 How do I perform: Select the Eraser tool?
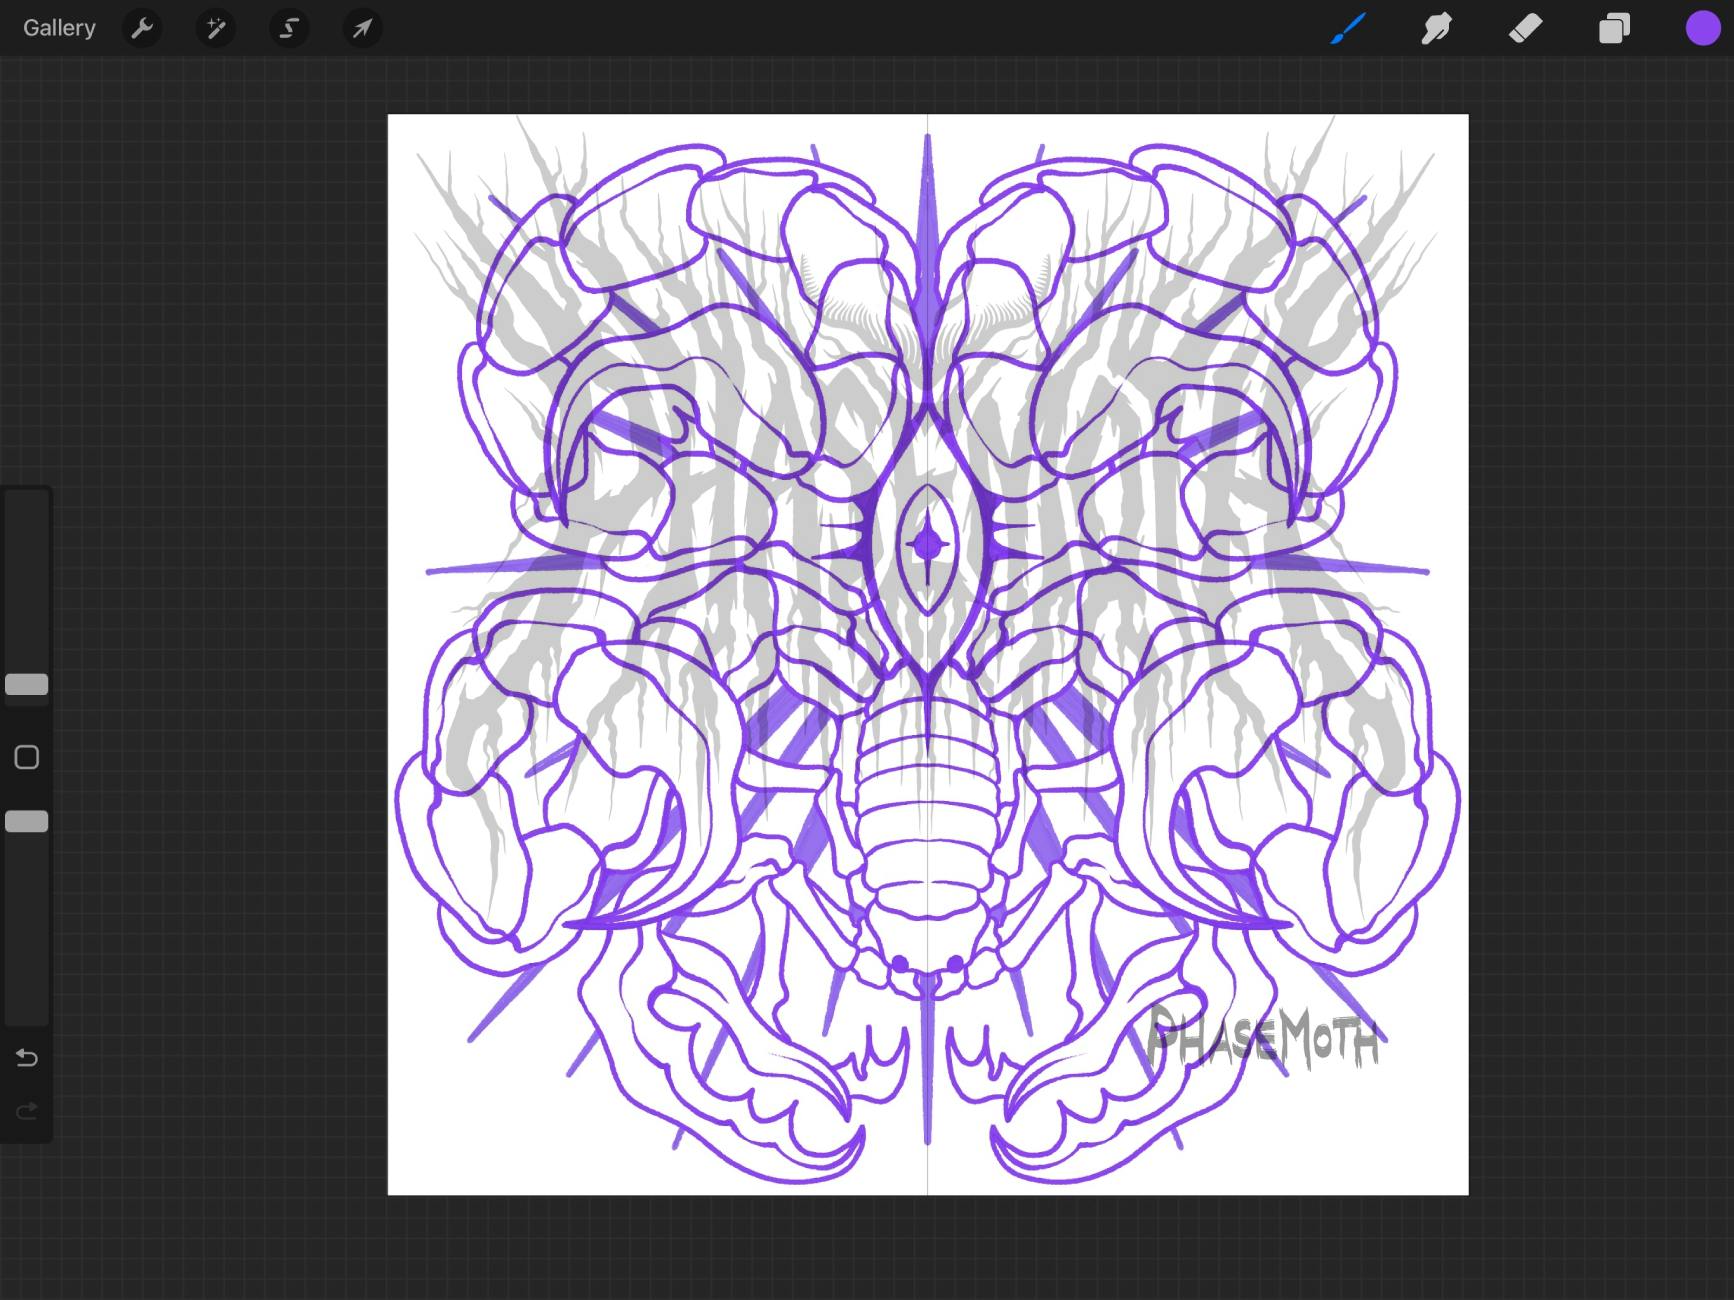tap(1525, 28)
